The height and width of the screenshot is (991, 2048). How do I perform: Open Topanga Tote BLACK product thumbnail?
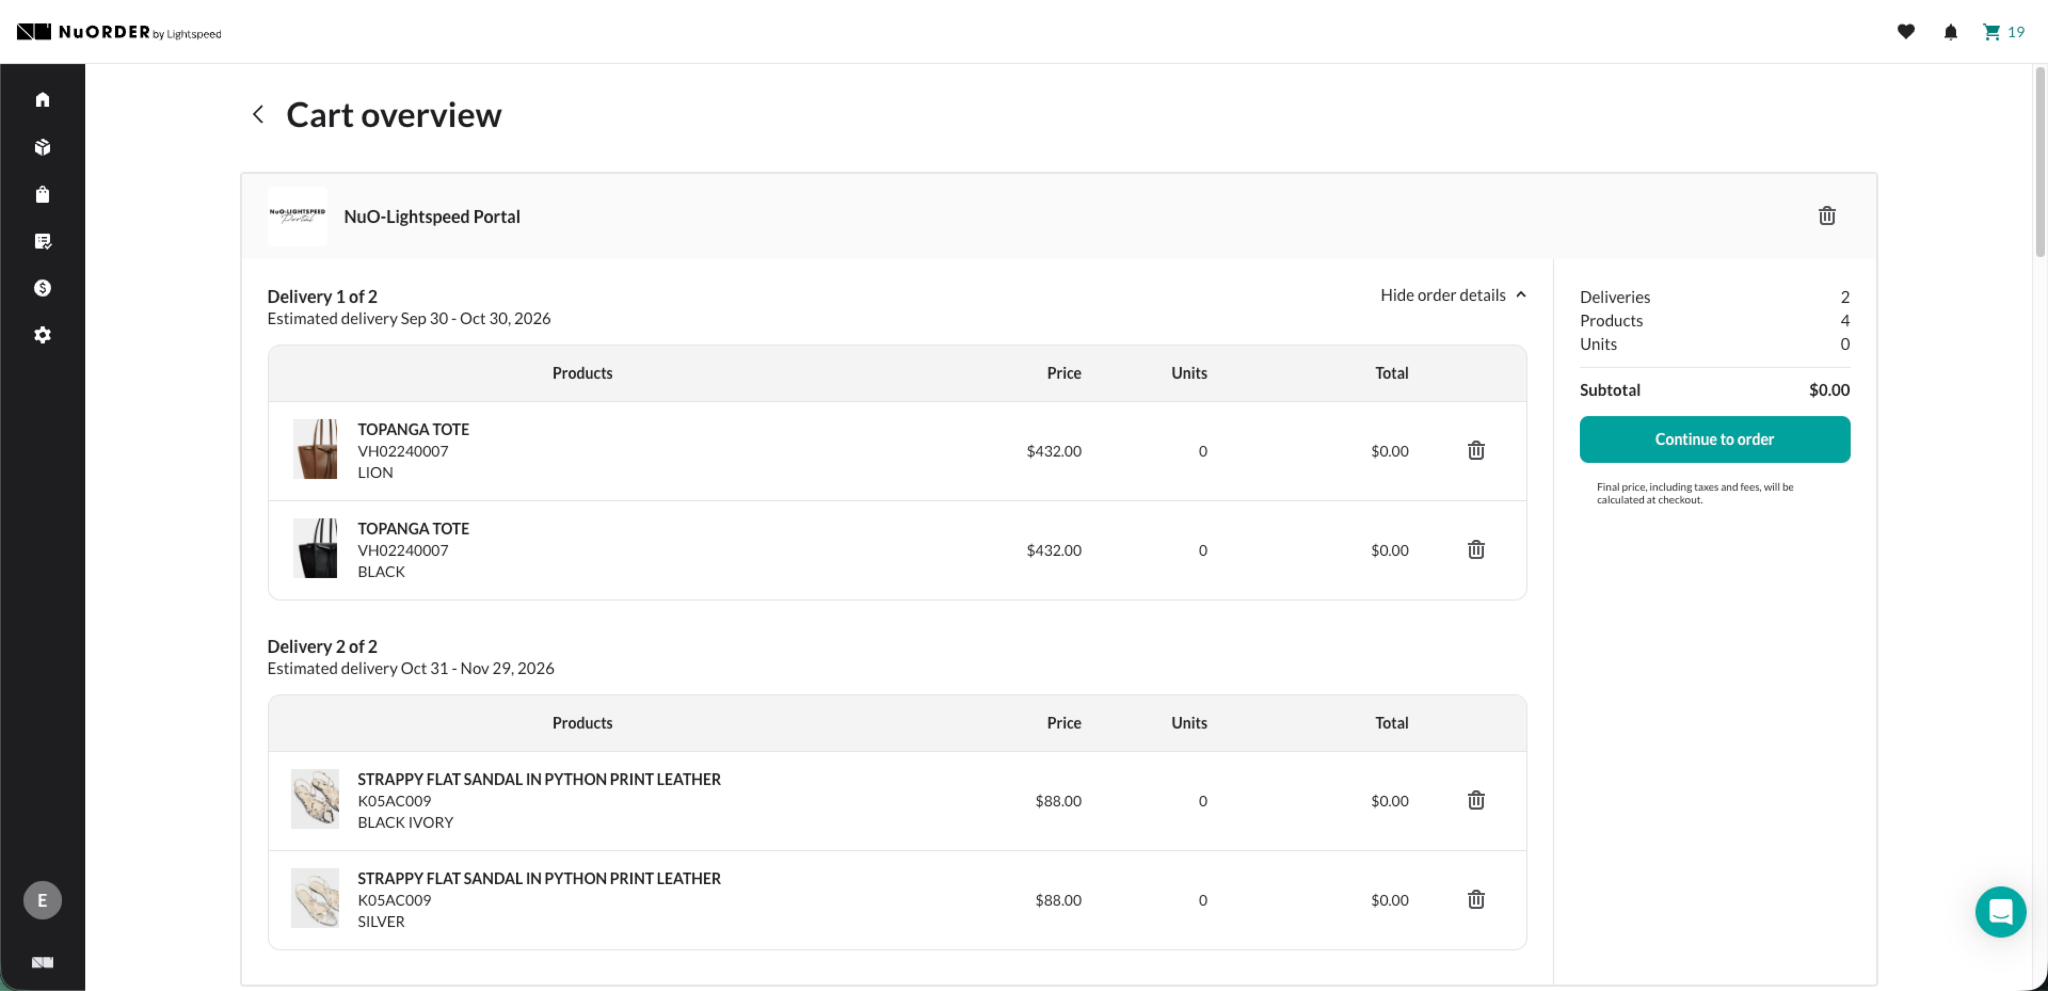point(315,548)
